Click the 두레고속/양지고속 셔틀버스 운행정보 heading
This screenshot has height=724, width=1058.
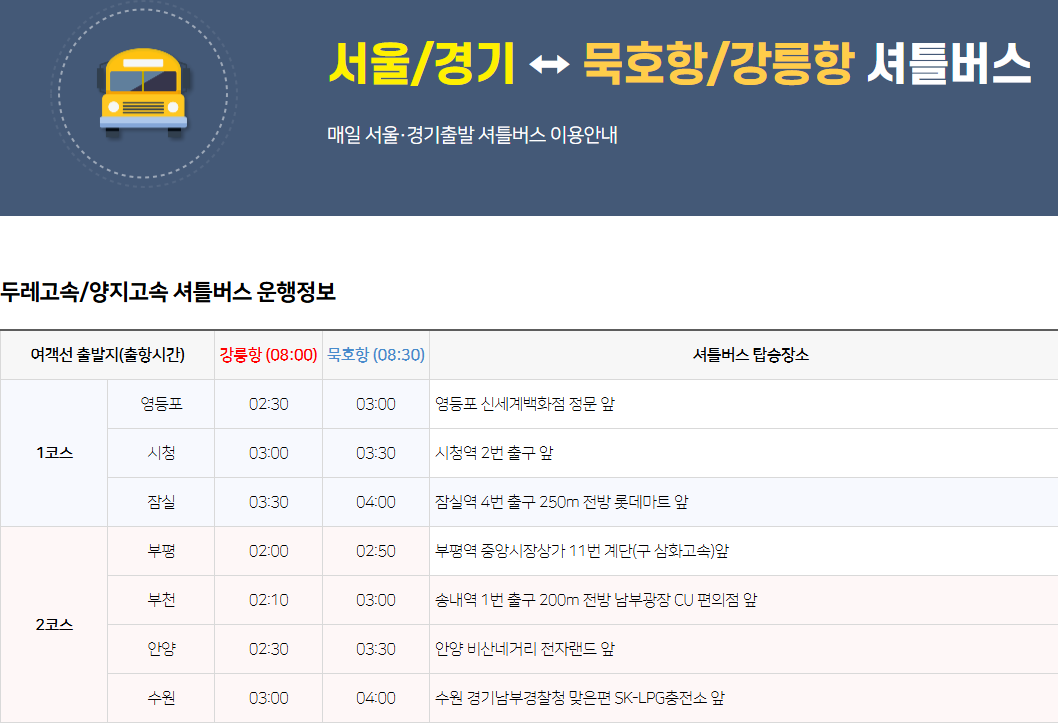coord(168,292)
